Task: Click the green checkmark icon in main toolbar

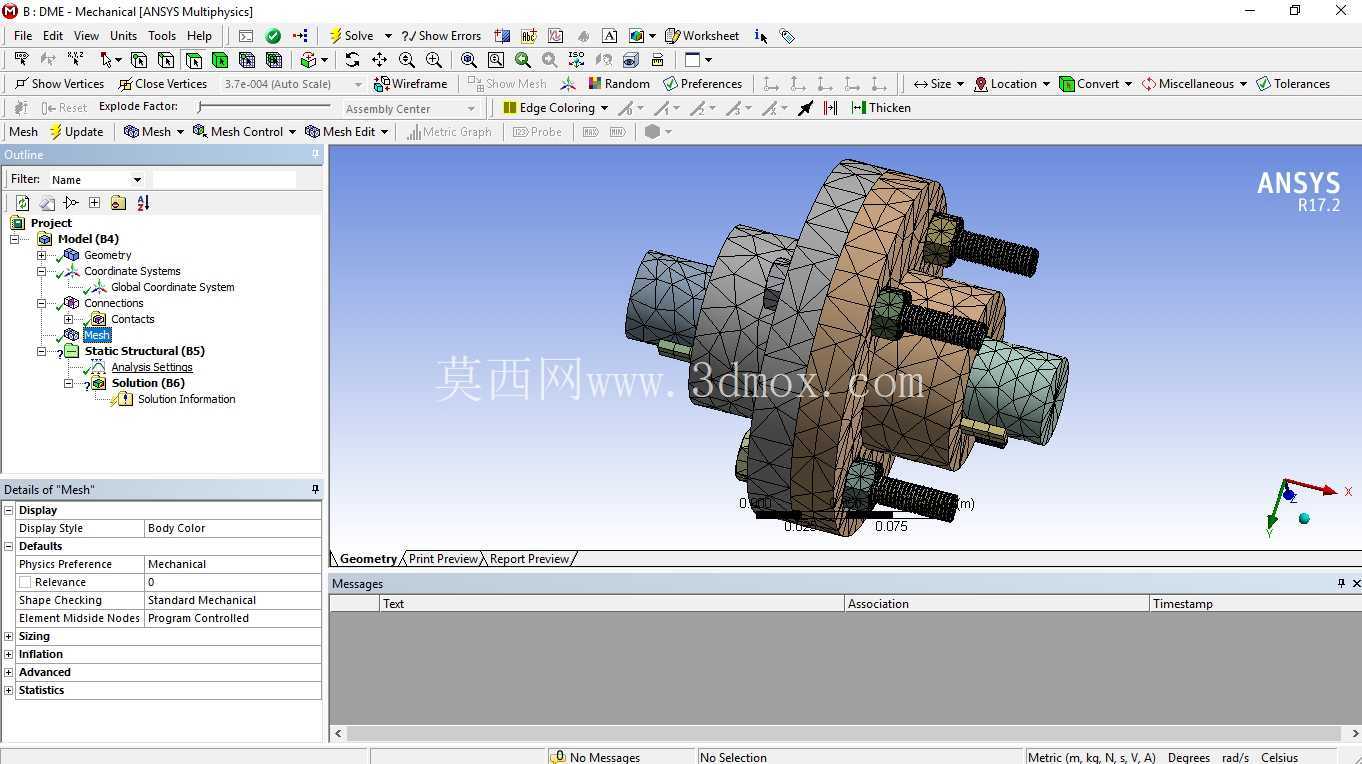Action: pyautogui.click(x=273, y=36)
